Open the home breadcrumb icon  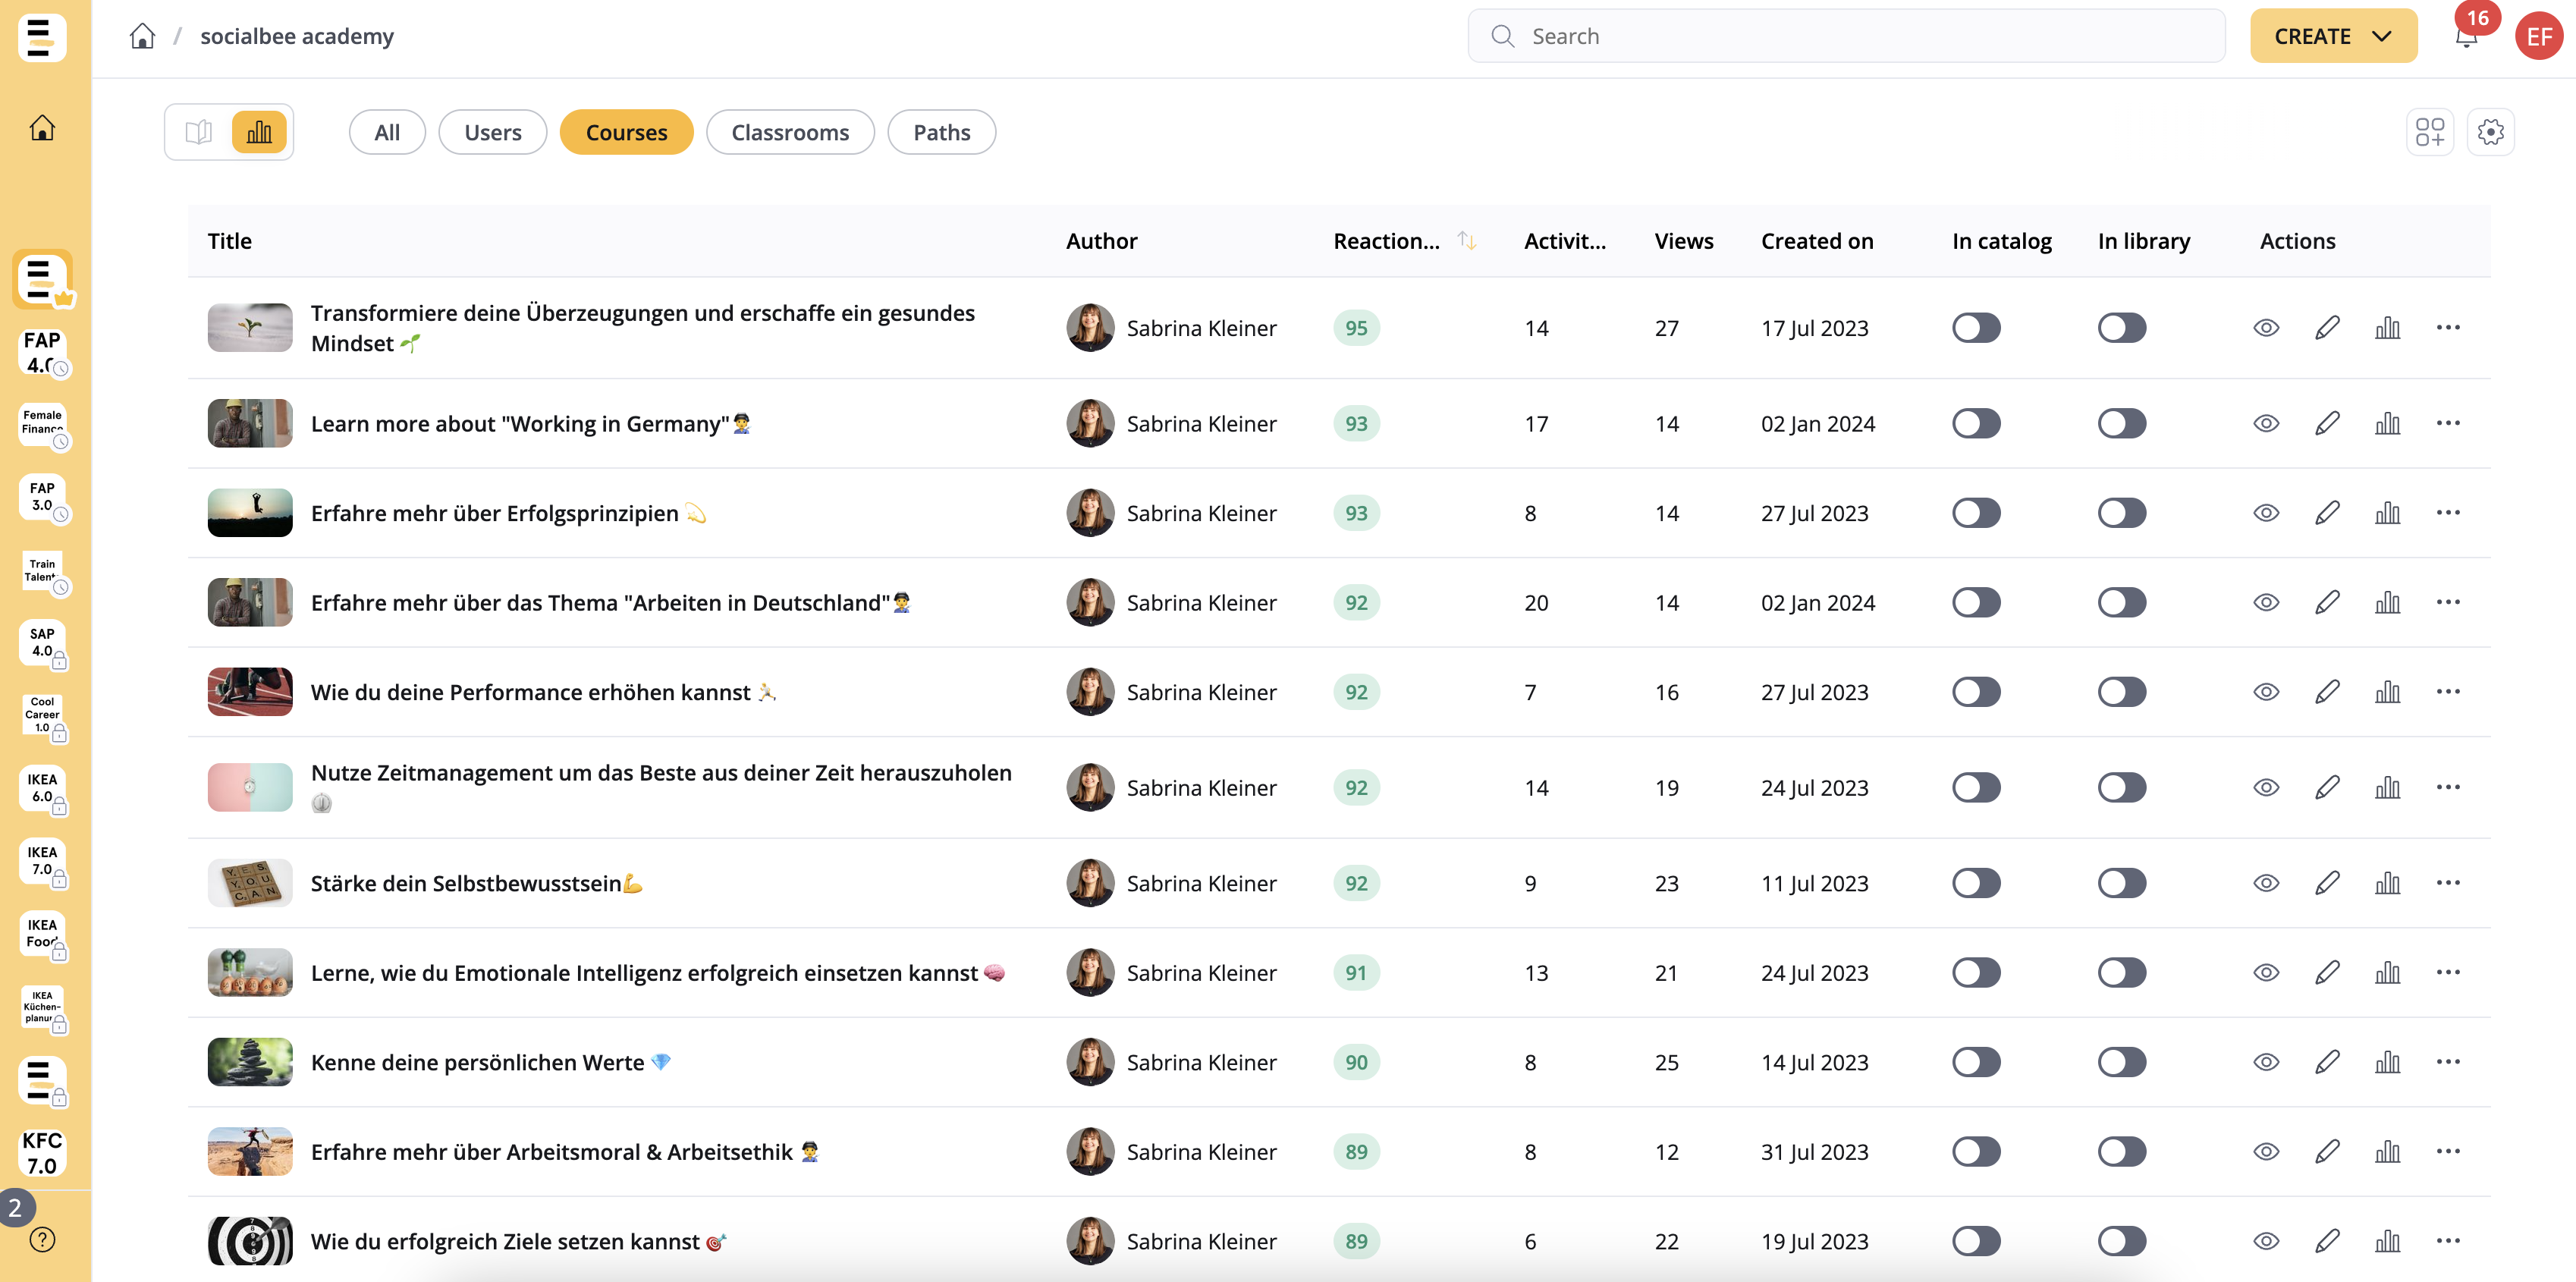tap(142, 37)
